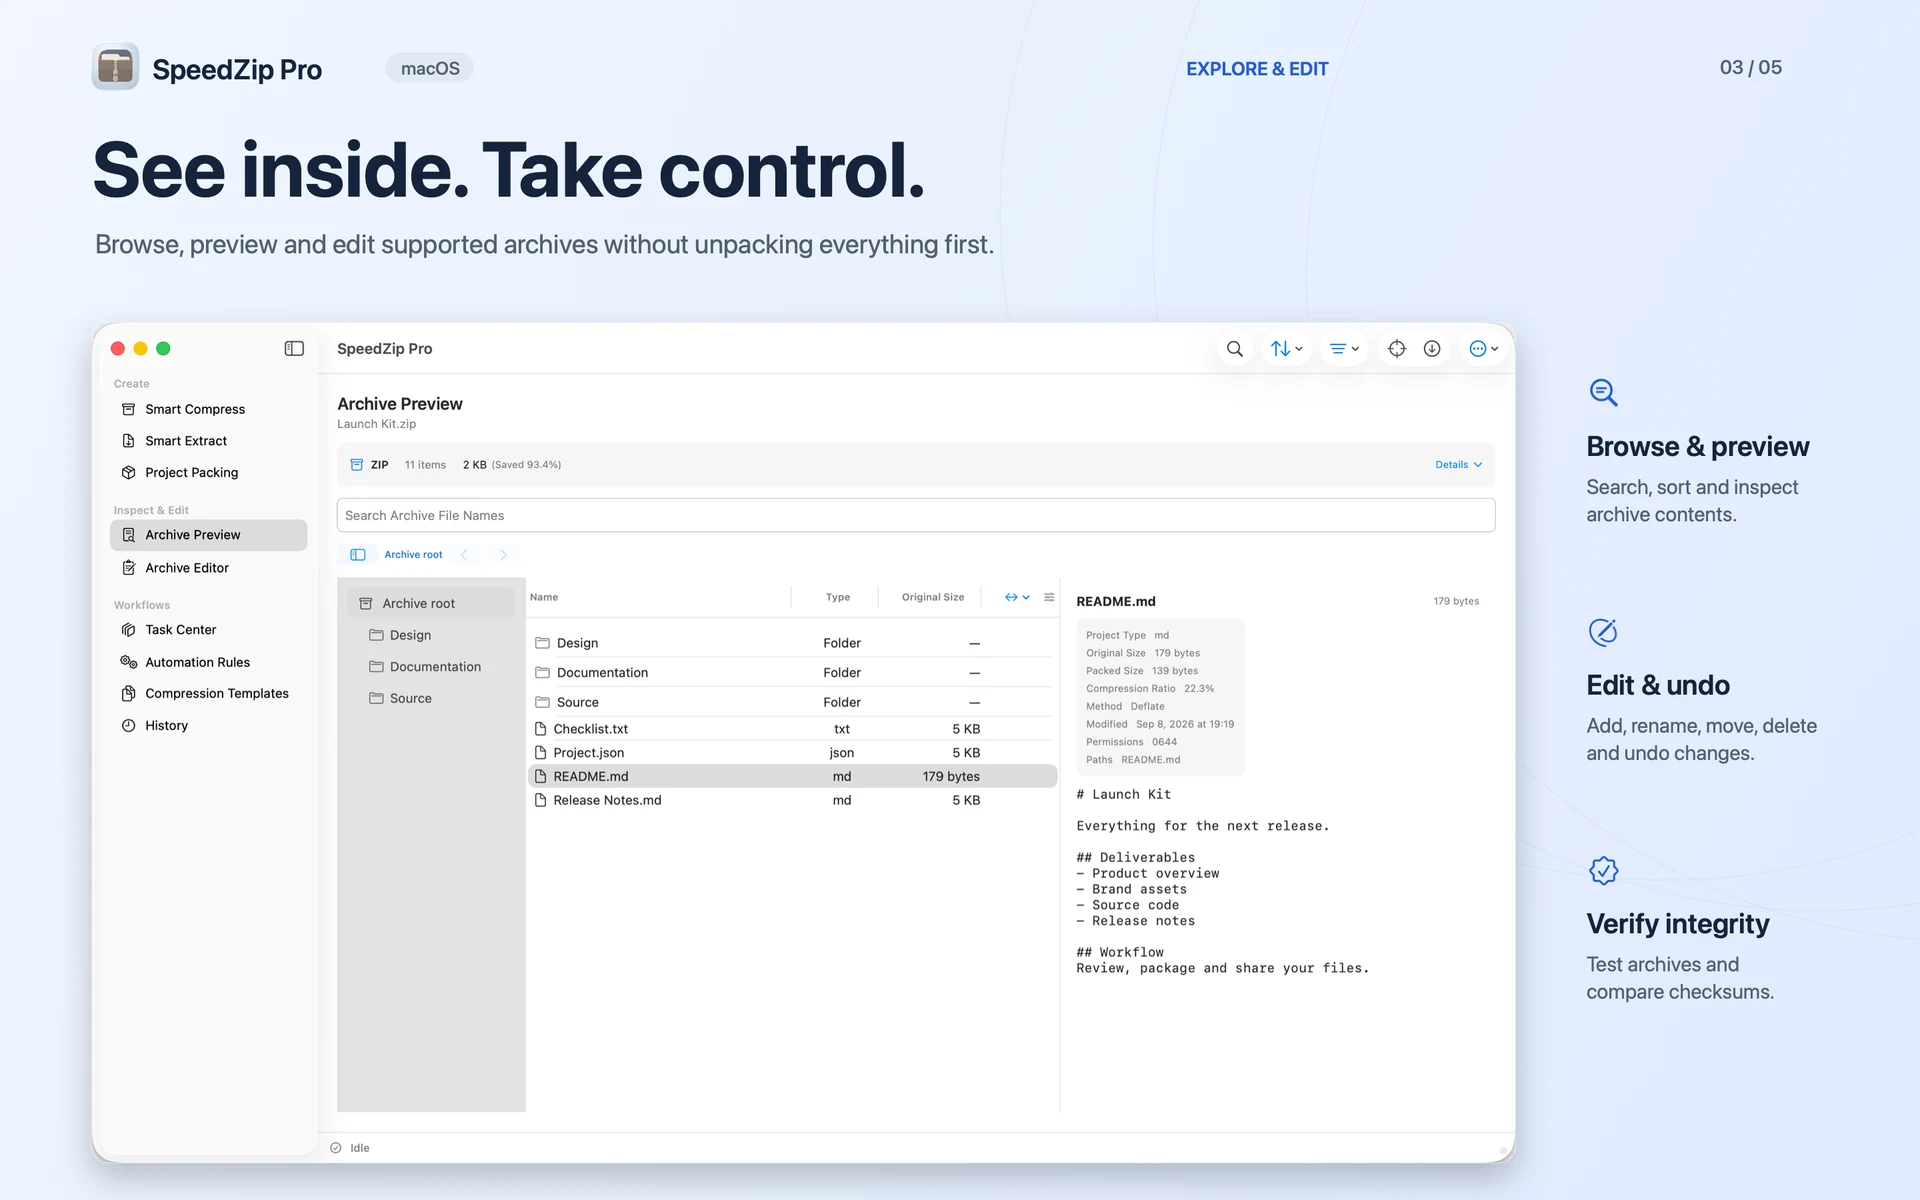The image size is (1920, 1200).
Task: Select Archive root in folder tree
Action: (431, 603)
